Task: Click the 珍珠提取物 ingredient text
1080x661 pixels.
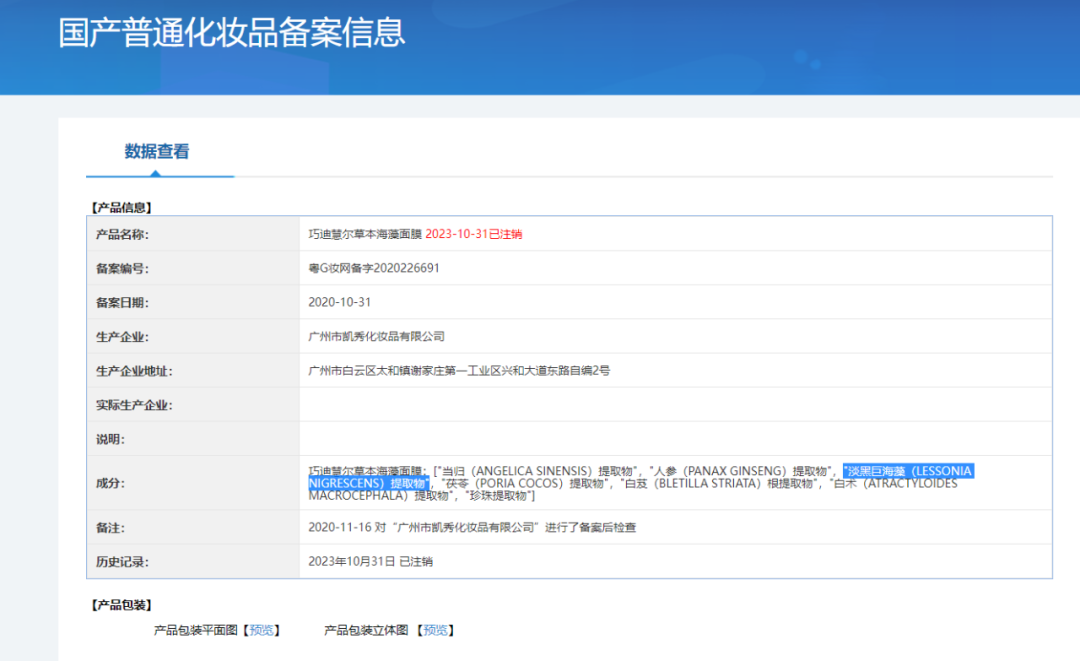Action: point(499,496)
